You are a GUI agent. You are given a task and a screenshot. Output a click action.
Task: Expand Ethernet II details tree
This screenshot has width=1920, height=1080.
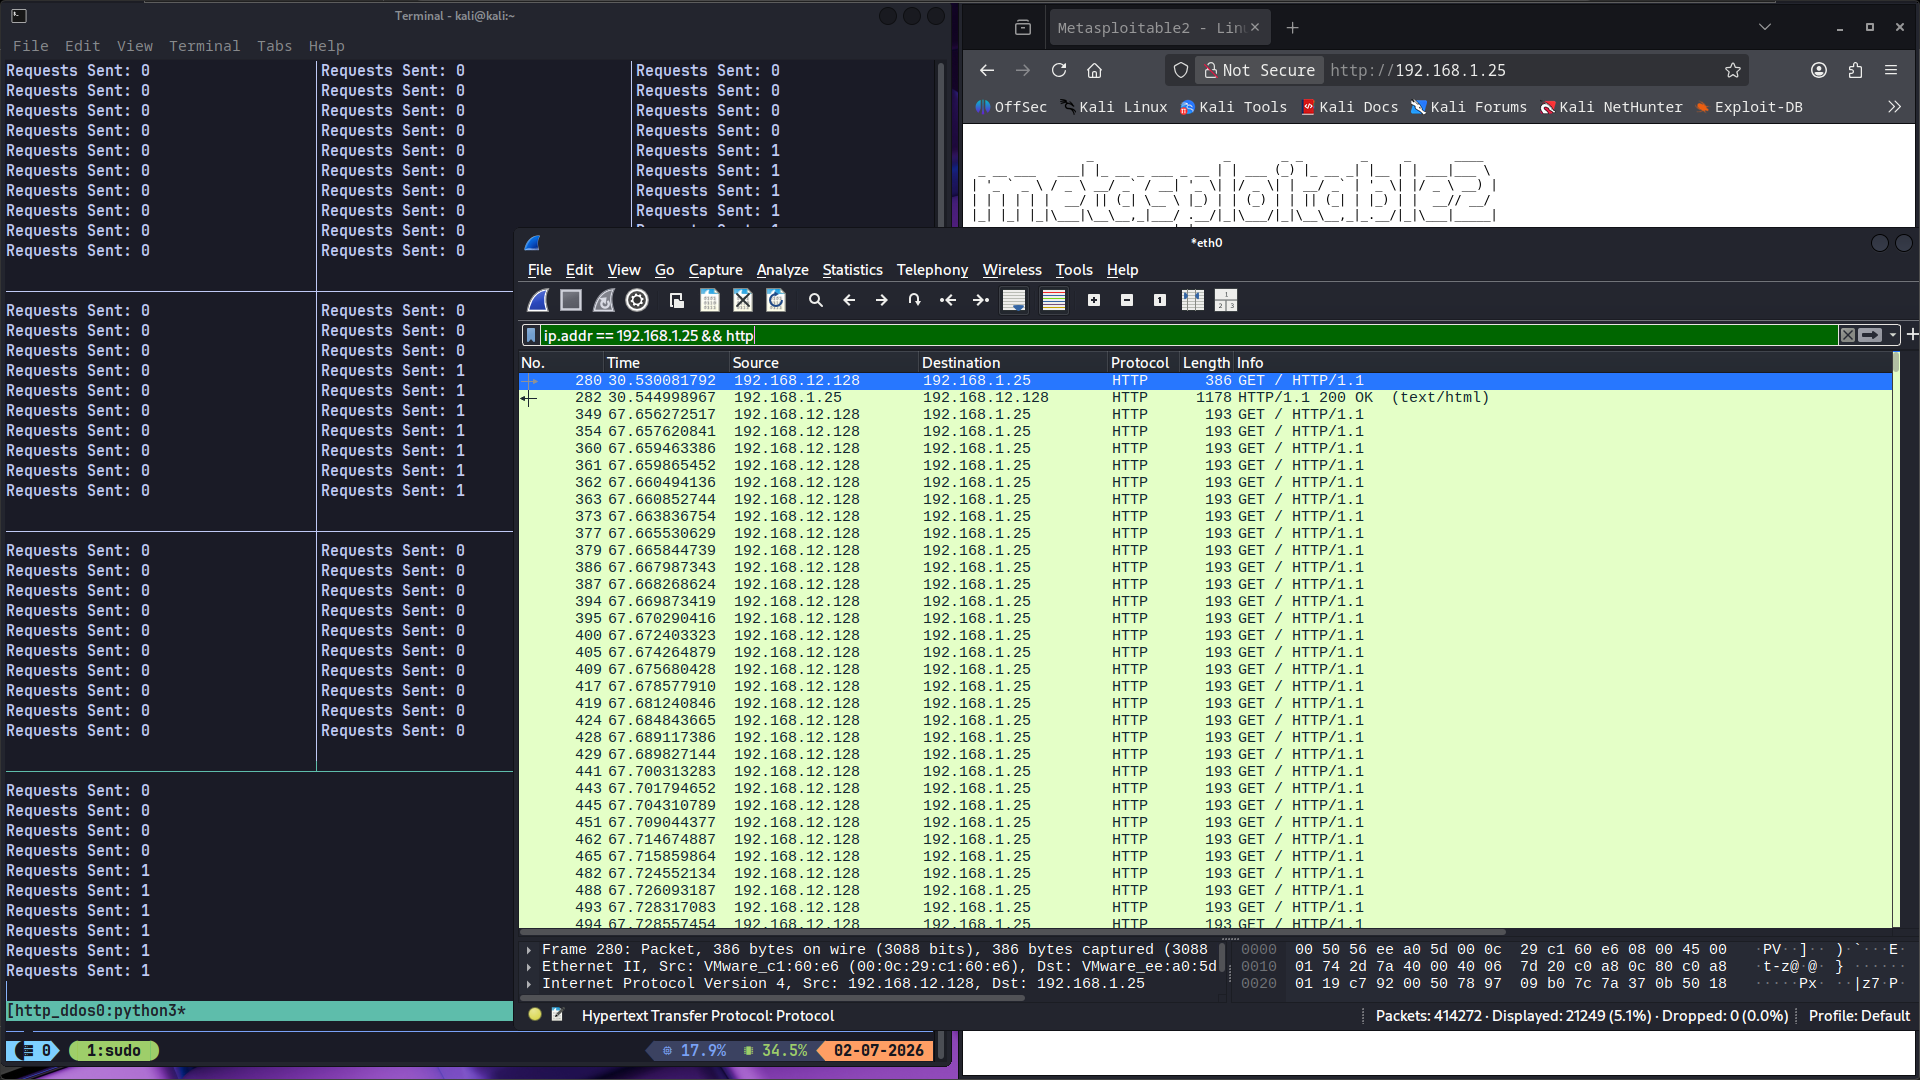[529, 967]
